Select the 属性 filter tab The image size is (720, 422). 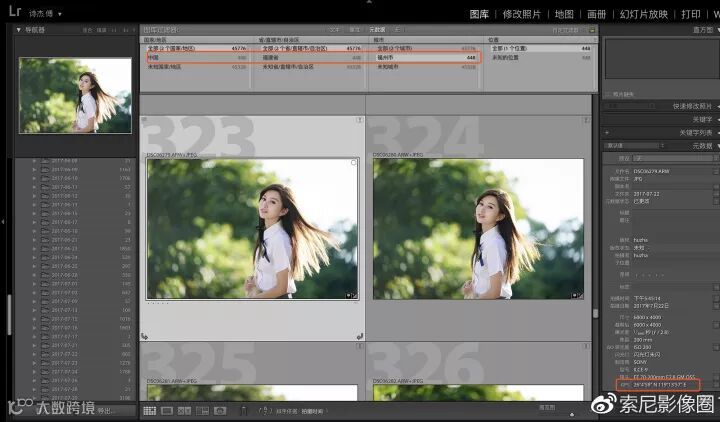click(354, 30)
